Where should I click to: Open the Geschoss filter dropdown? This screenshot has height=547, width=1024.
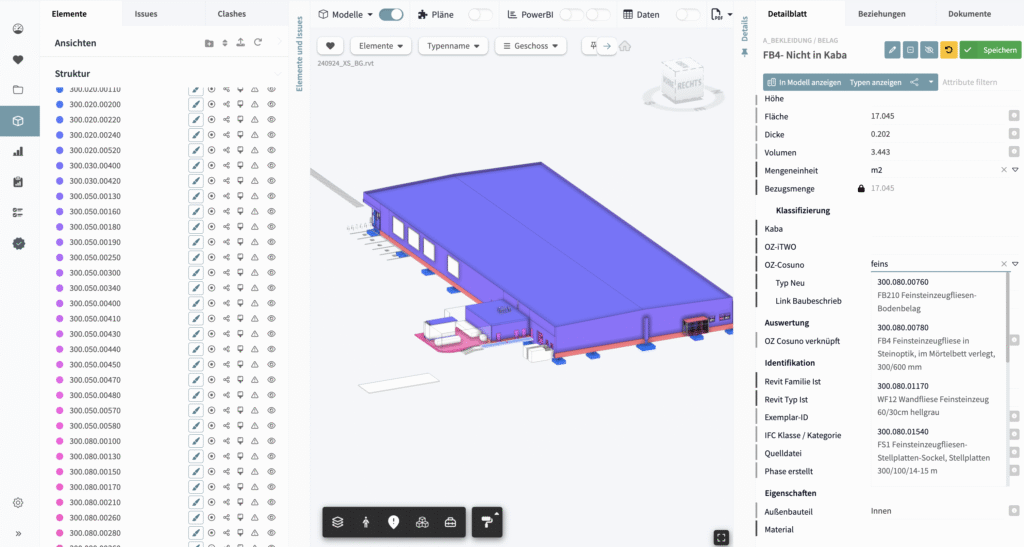pos(530,46)
